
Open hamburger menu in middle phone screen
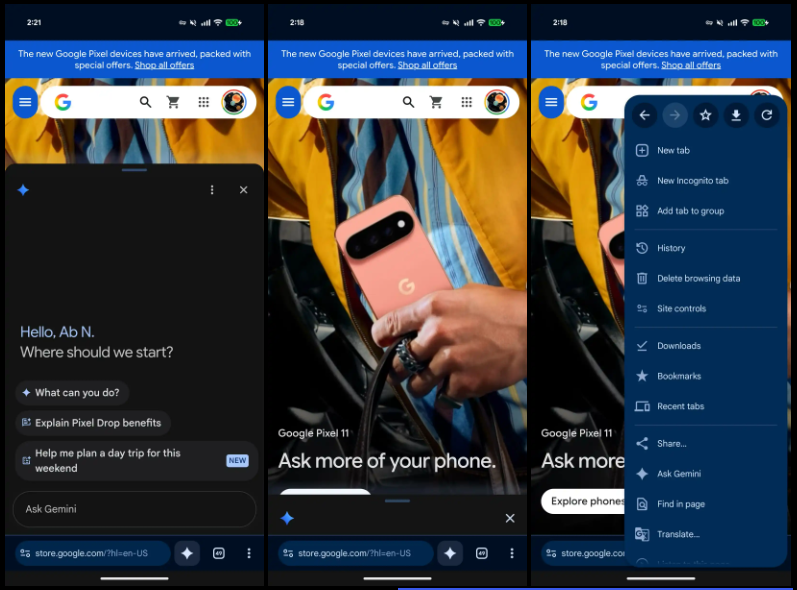(288, 102)
